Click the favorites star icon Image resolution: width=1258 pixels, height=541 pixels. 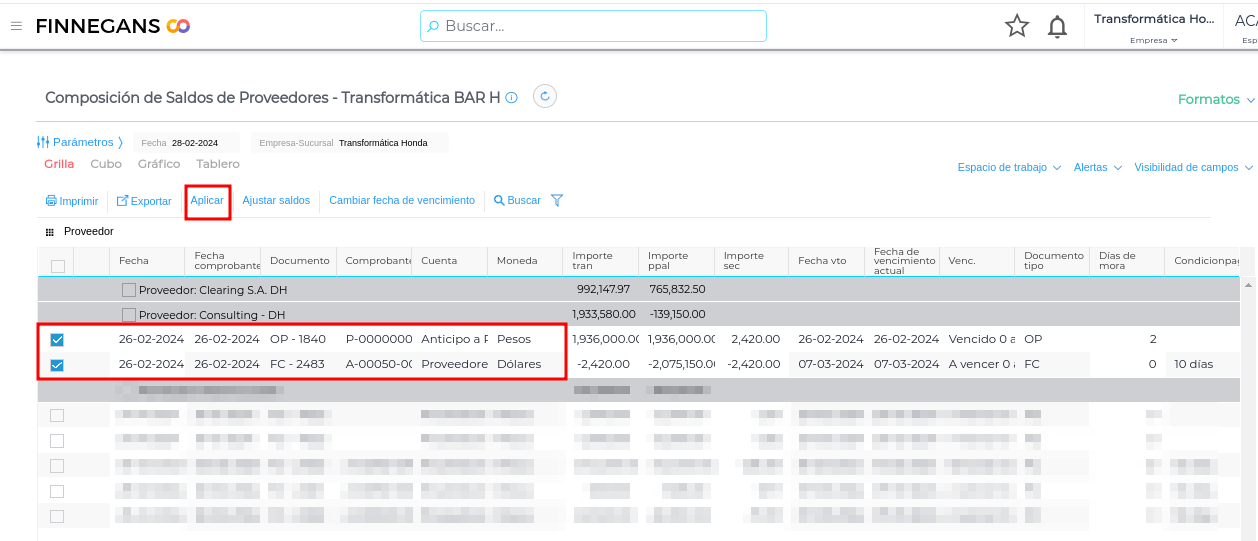coord(1017,26)
